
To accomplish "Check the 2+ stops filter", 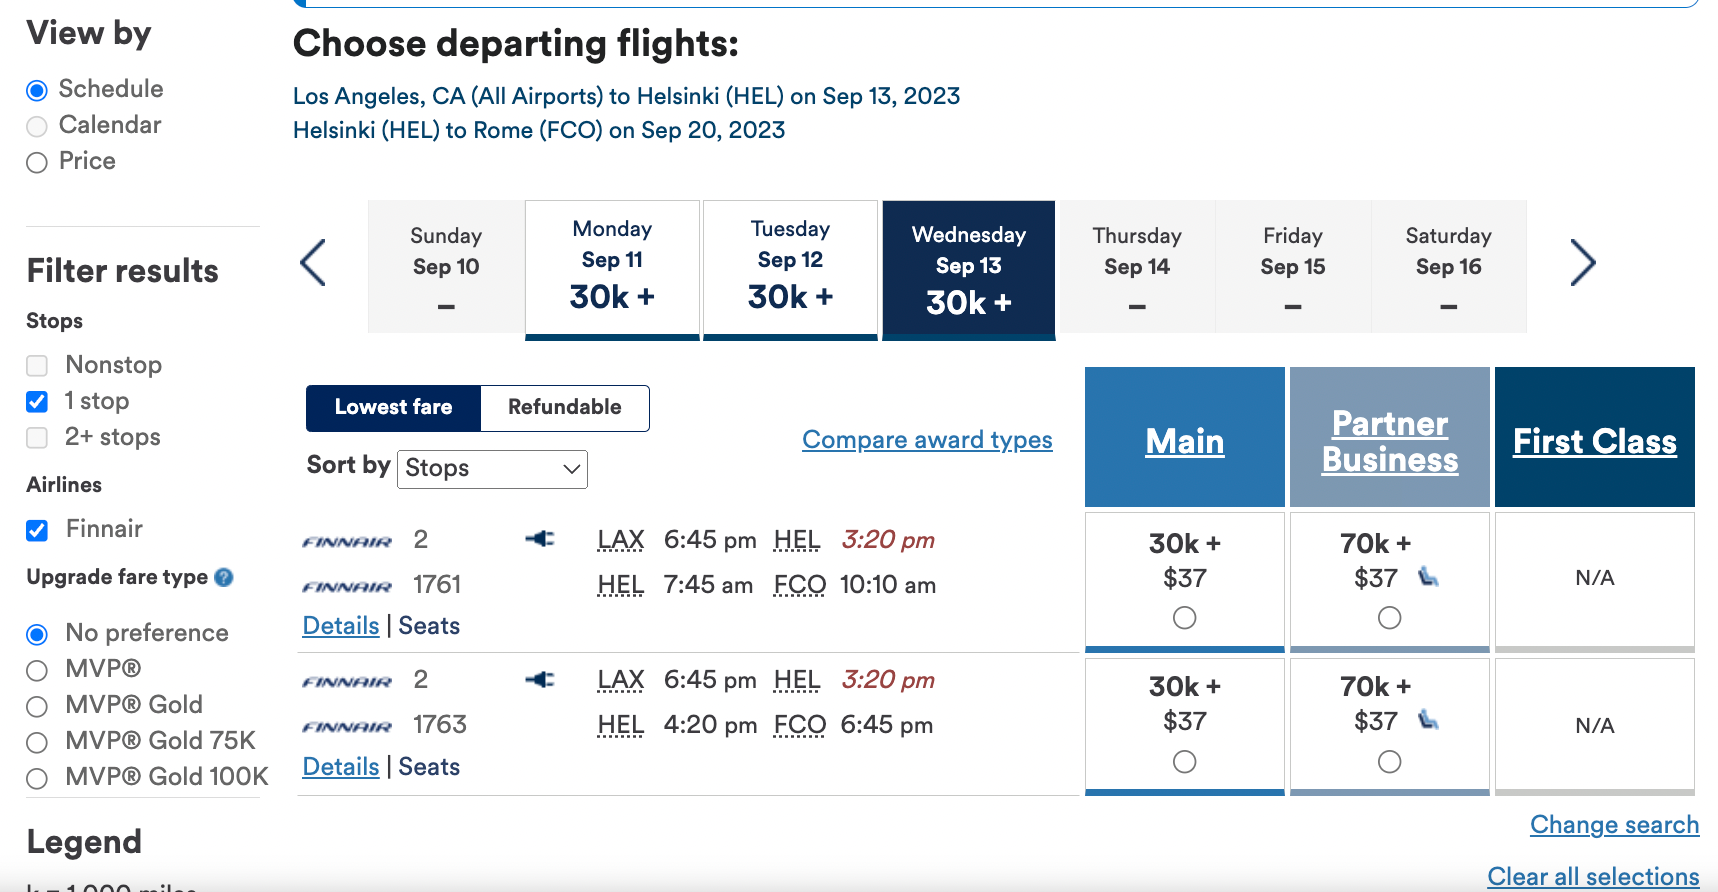I will (x=37, y=438).
